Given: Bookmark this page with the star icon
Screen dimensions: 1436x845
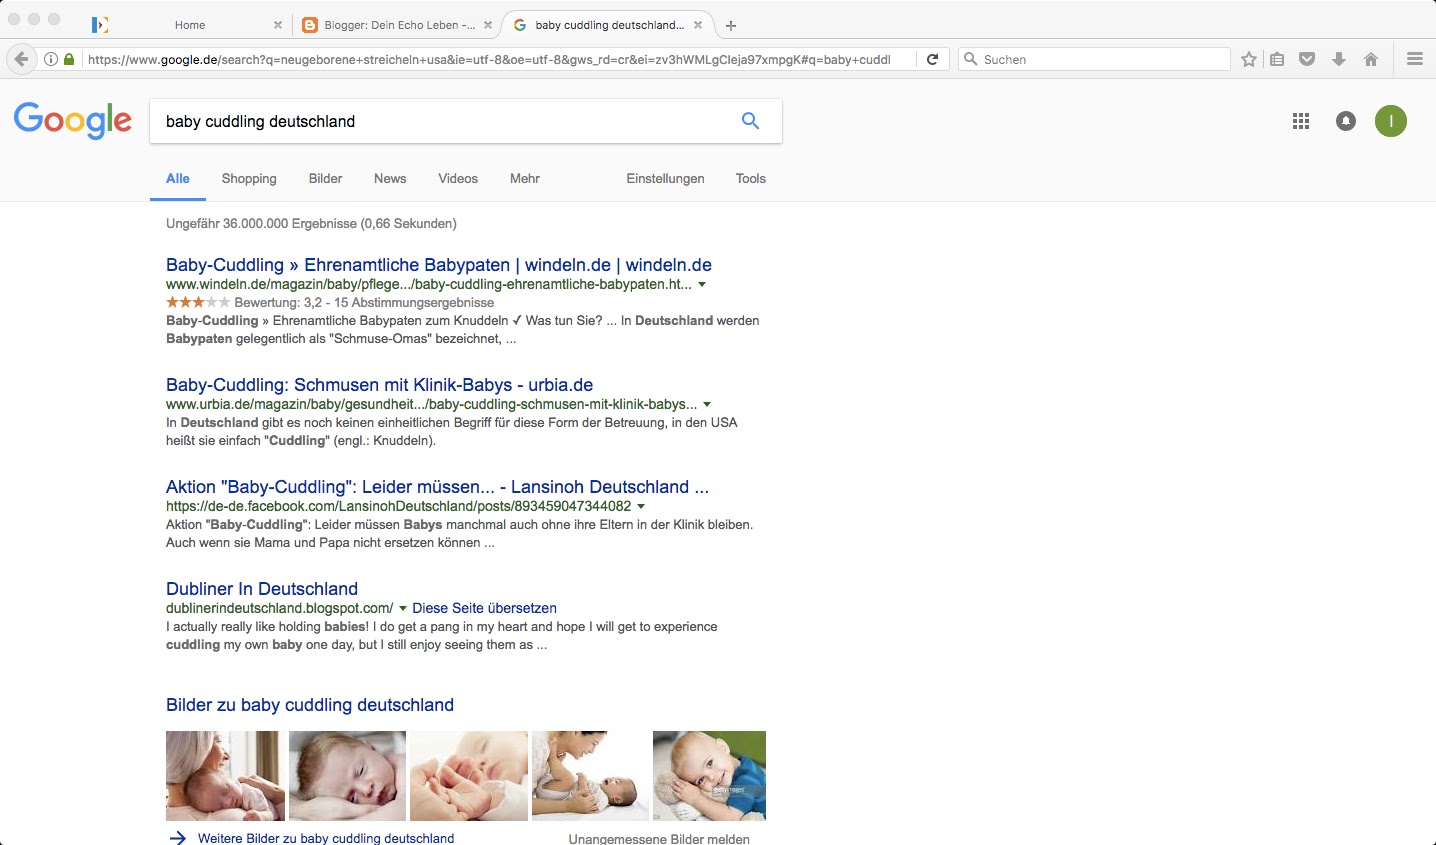Looking at the screenshot, I should [1249, 59].
